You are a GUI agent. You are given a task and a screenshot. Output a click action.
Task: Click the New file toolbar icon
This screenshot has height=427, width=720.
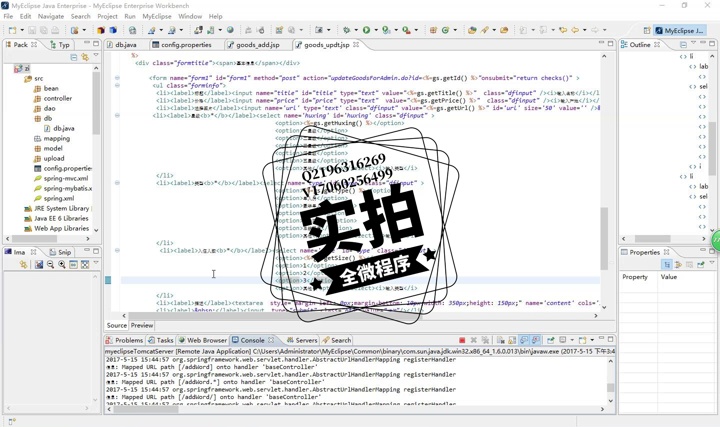[x=12, y=30]
